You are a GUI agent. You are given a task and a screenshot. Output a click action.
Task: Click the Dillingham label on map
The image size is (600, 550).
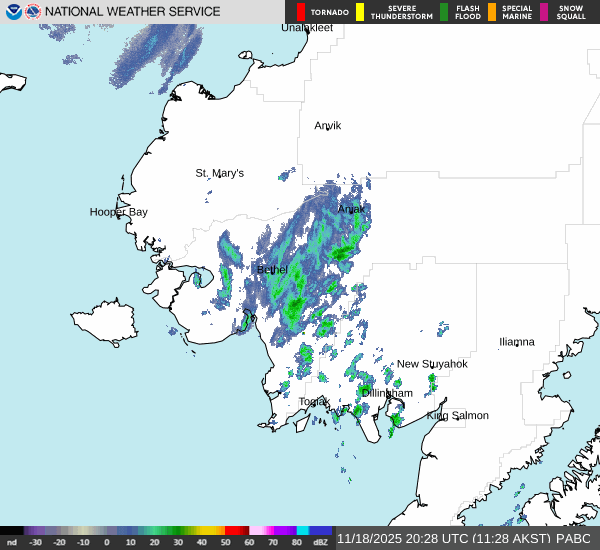coord(387,393)
